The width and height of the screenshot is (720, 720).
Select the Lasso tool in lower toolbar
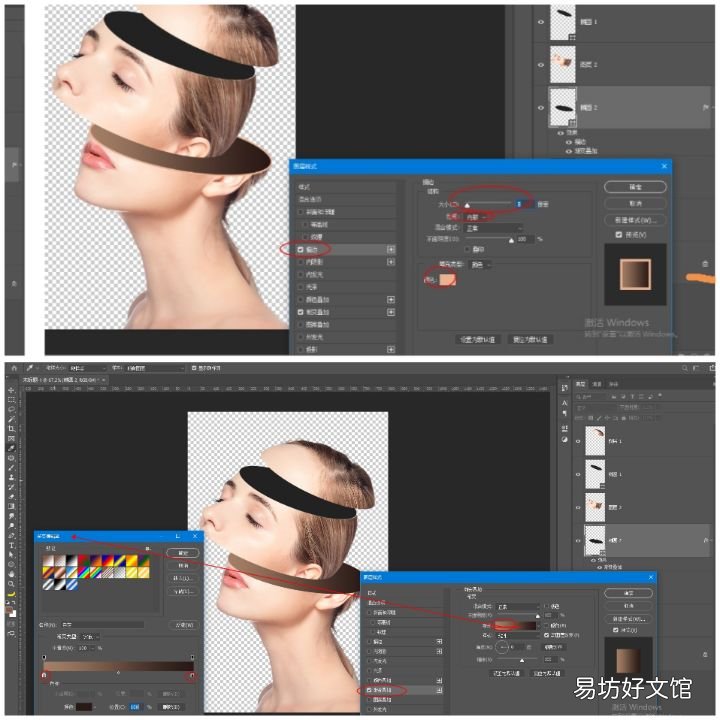(x=11, y=409)
